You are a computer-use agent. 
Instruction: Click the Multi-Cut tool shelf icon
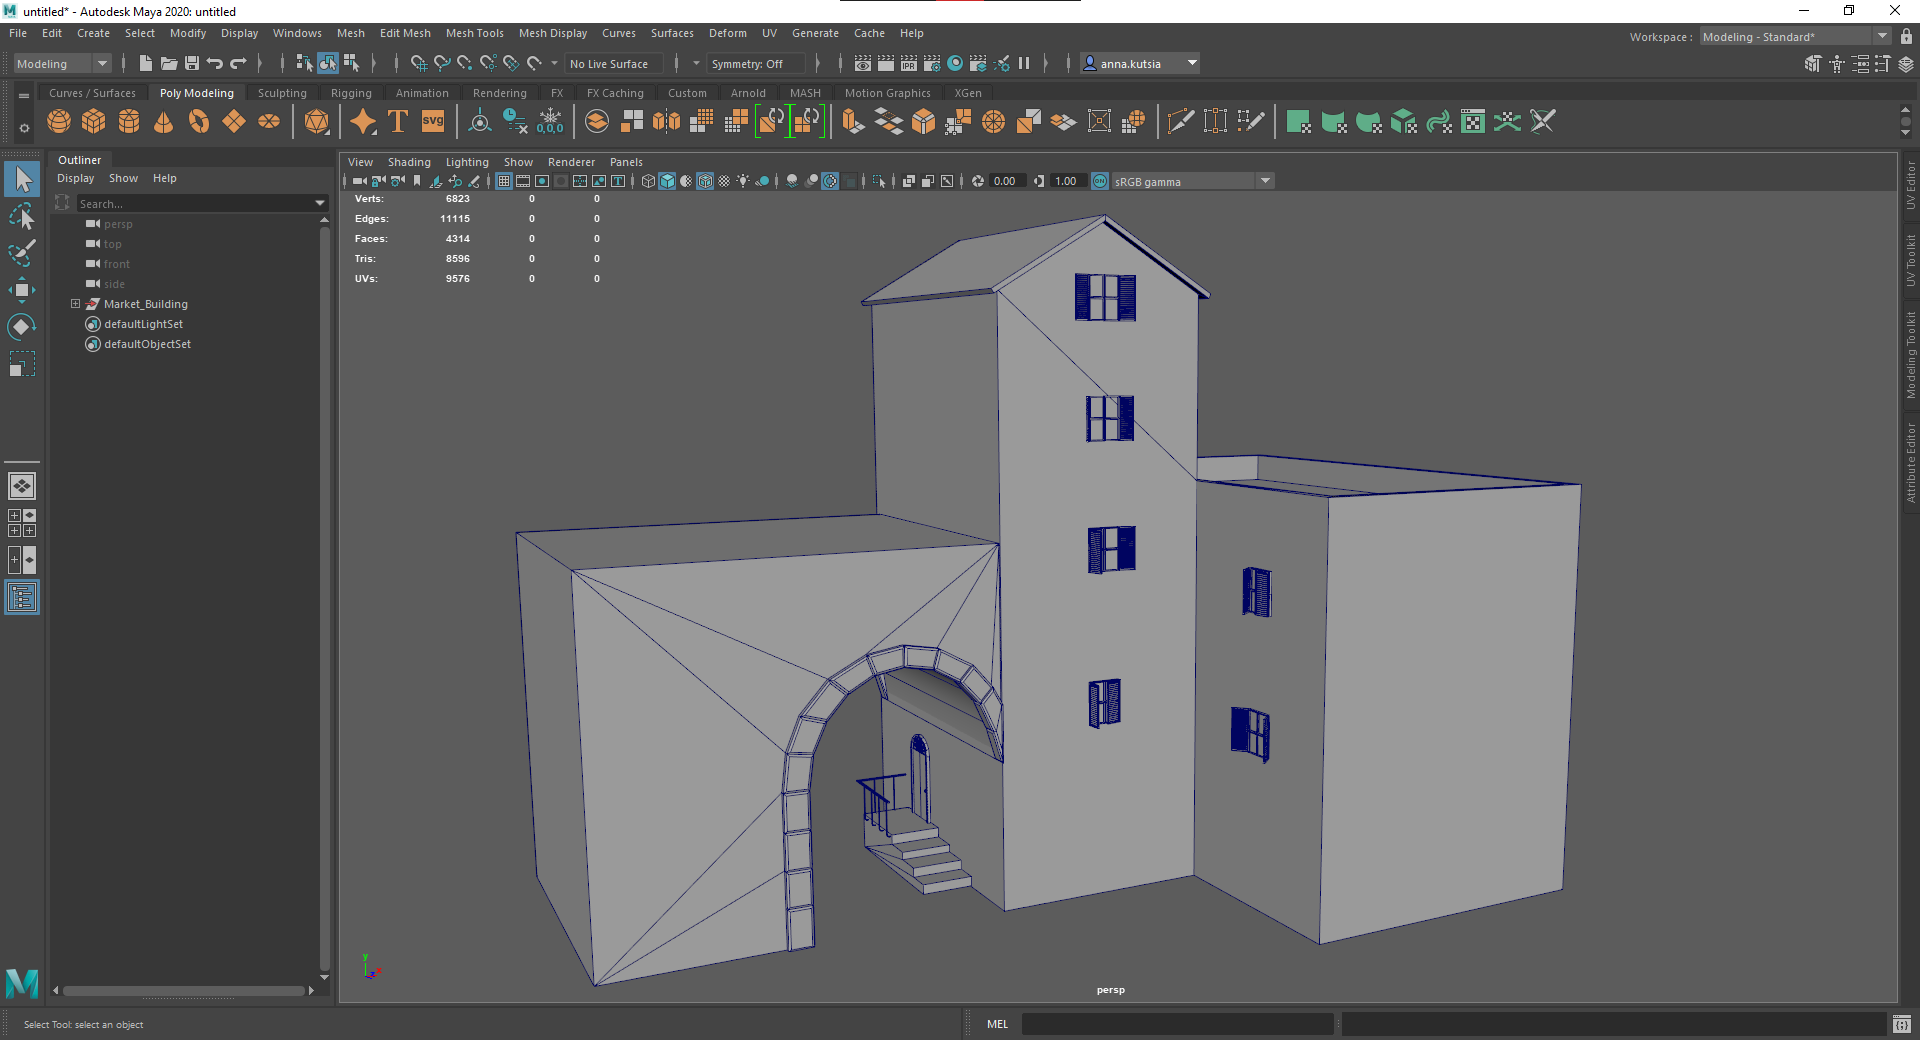pyautogui.click(x=1181, y=122)
